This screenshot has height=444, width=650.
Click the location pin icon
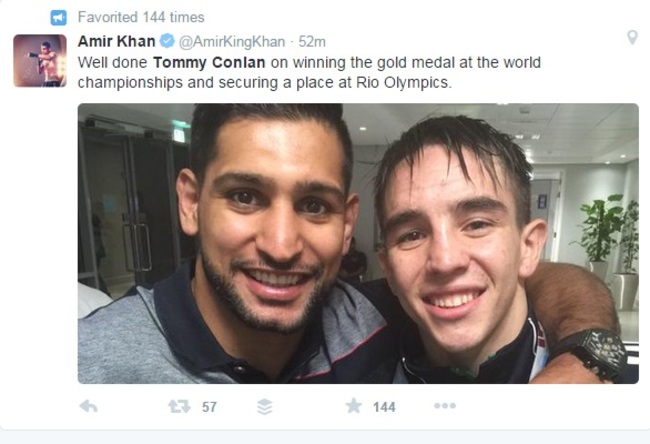pyautogui.click(x=632, y=38)
